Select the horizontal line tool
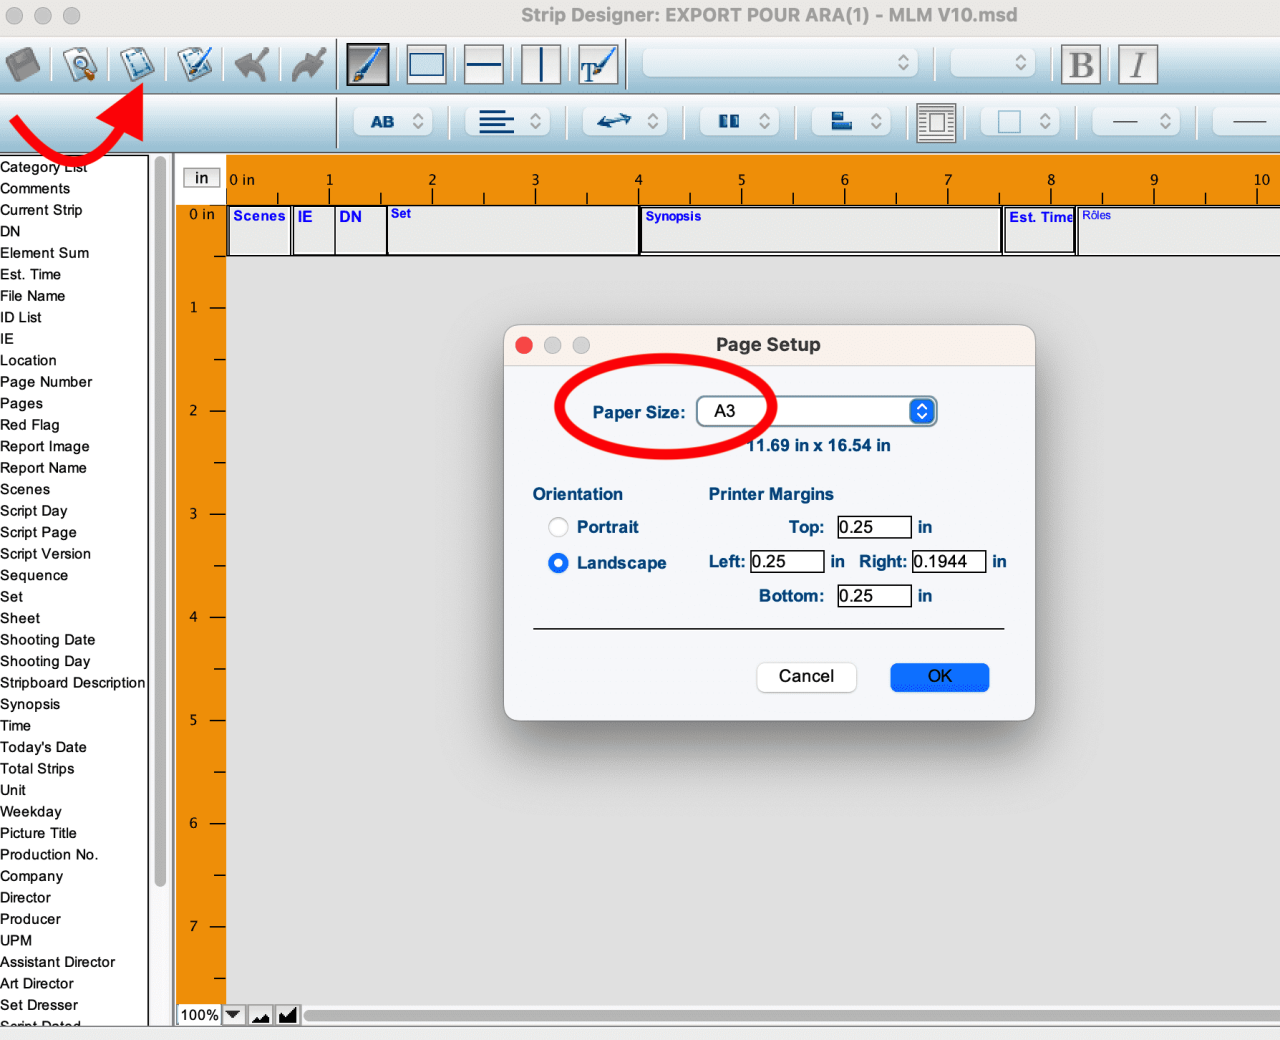1280x1040 pixels. pyautogui.click(x=484, y=65)
